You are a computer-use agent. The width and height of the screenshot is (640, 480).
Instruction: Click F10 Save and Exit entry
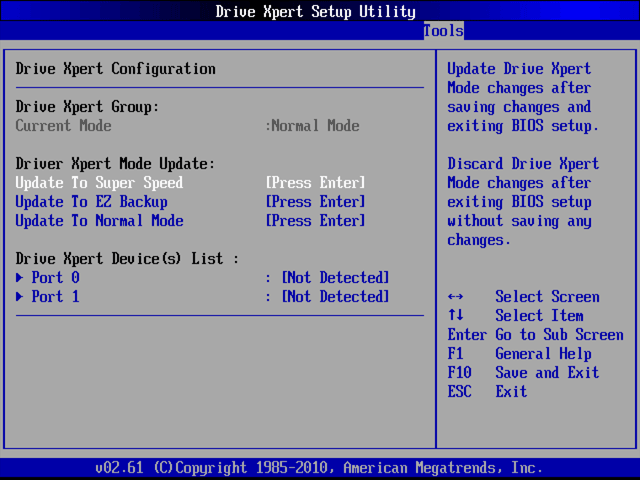pyautogui.click(x=523, y=372)
